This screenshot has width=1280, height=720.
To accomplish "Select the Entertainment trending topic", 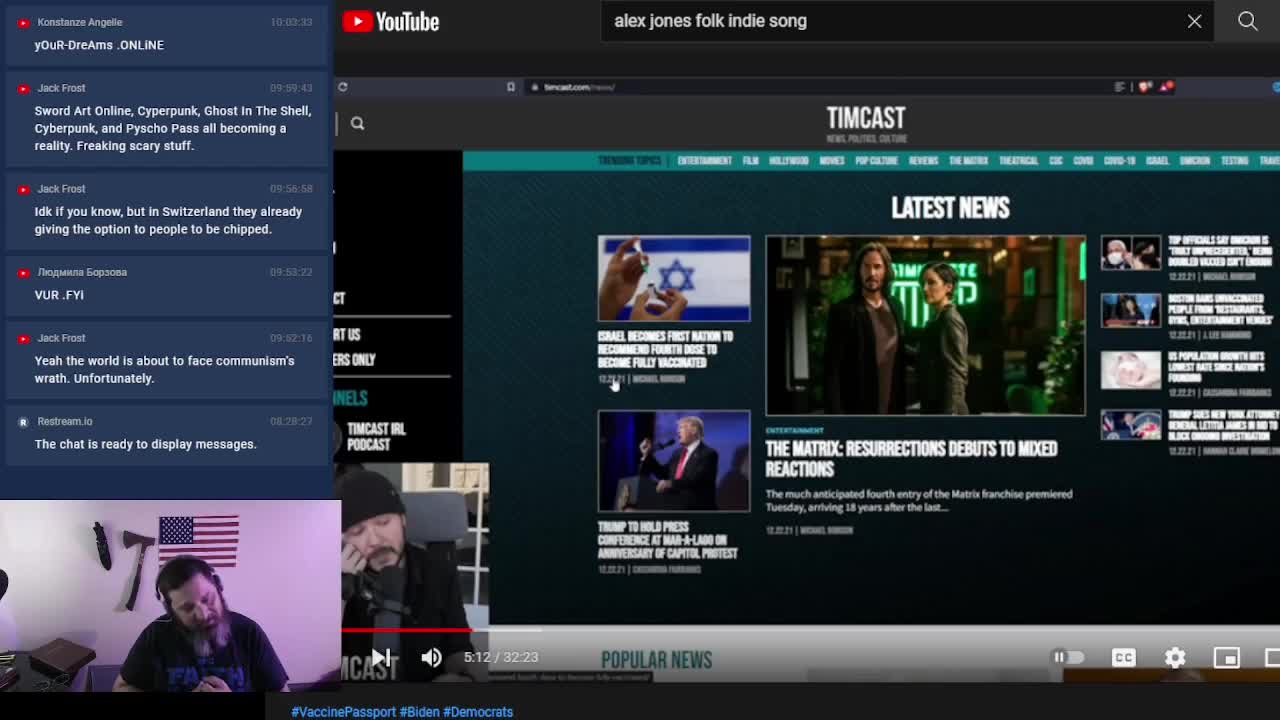I will click(704, 161).
